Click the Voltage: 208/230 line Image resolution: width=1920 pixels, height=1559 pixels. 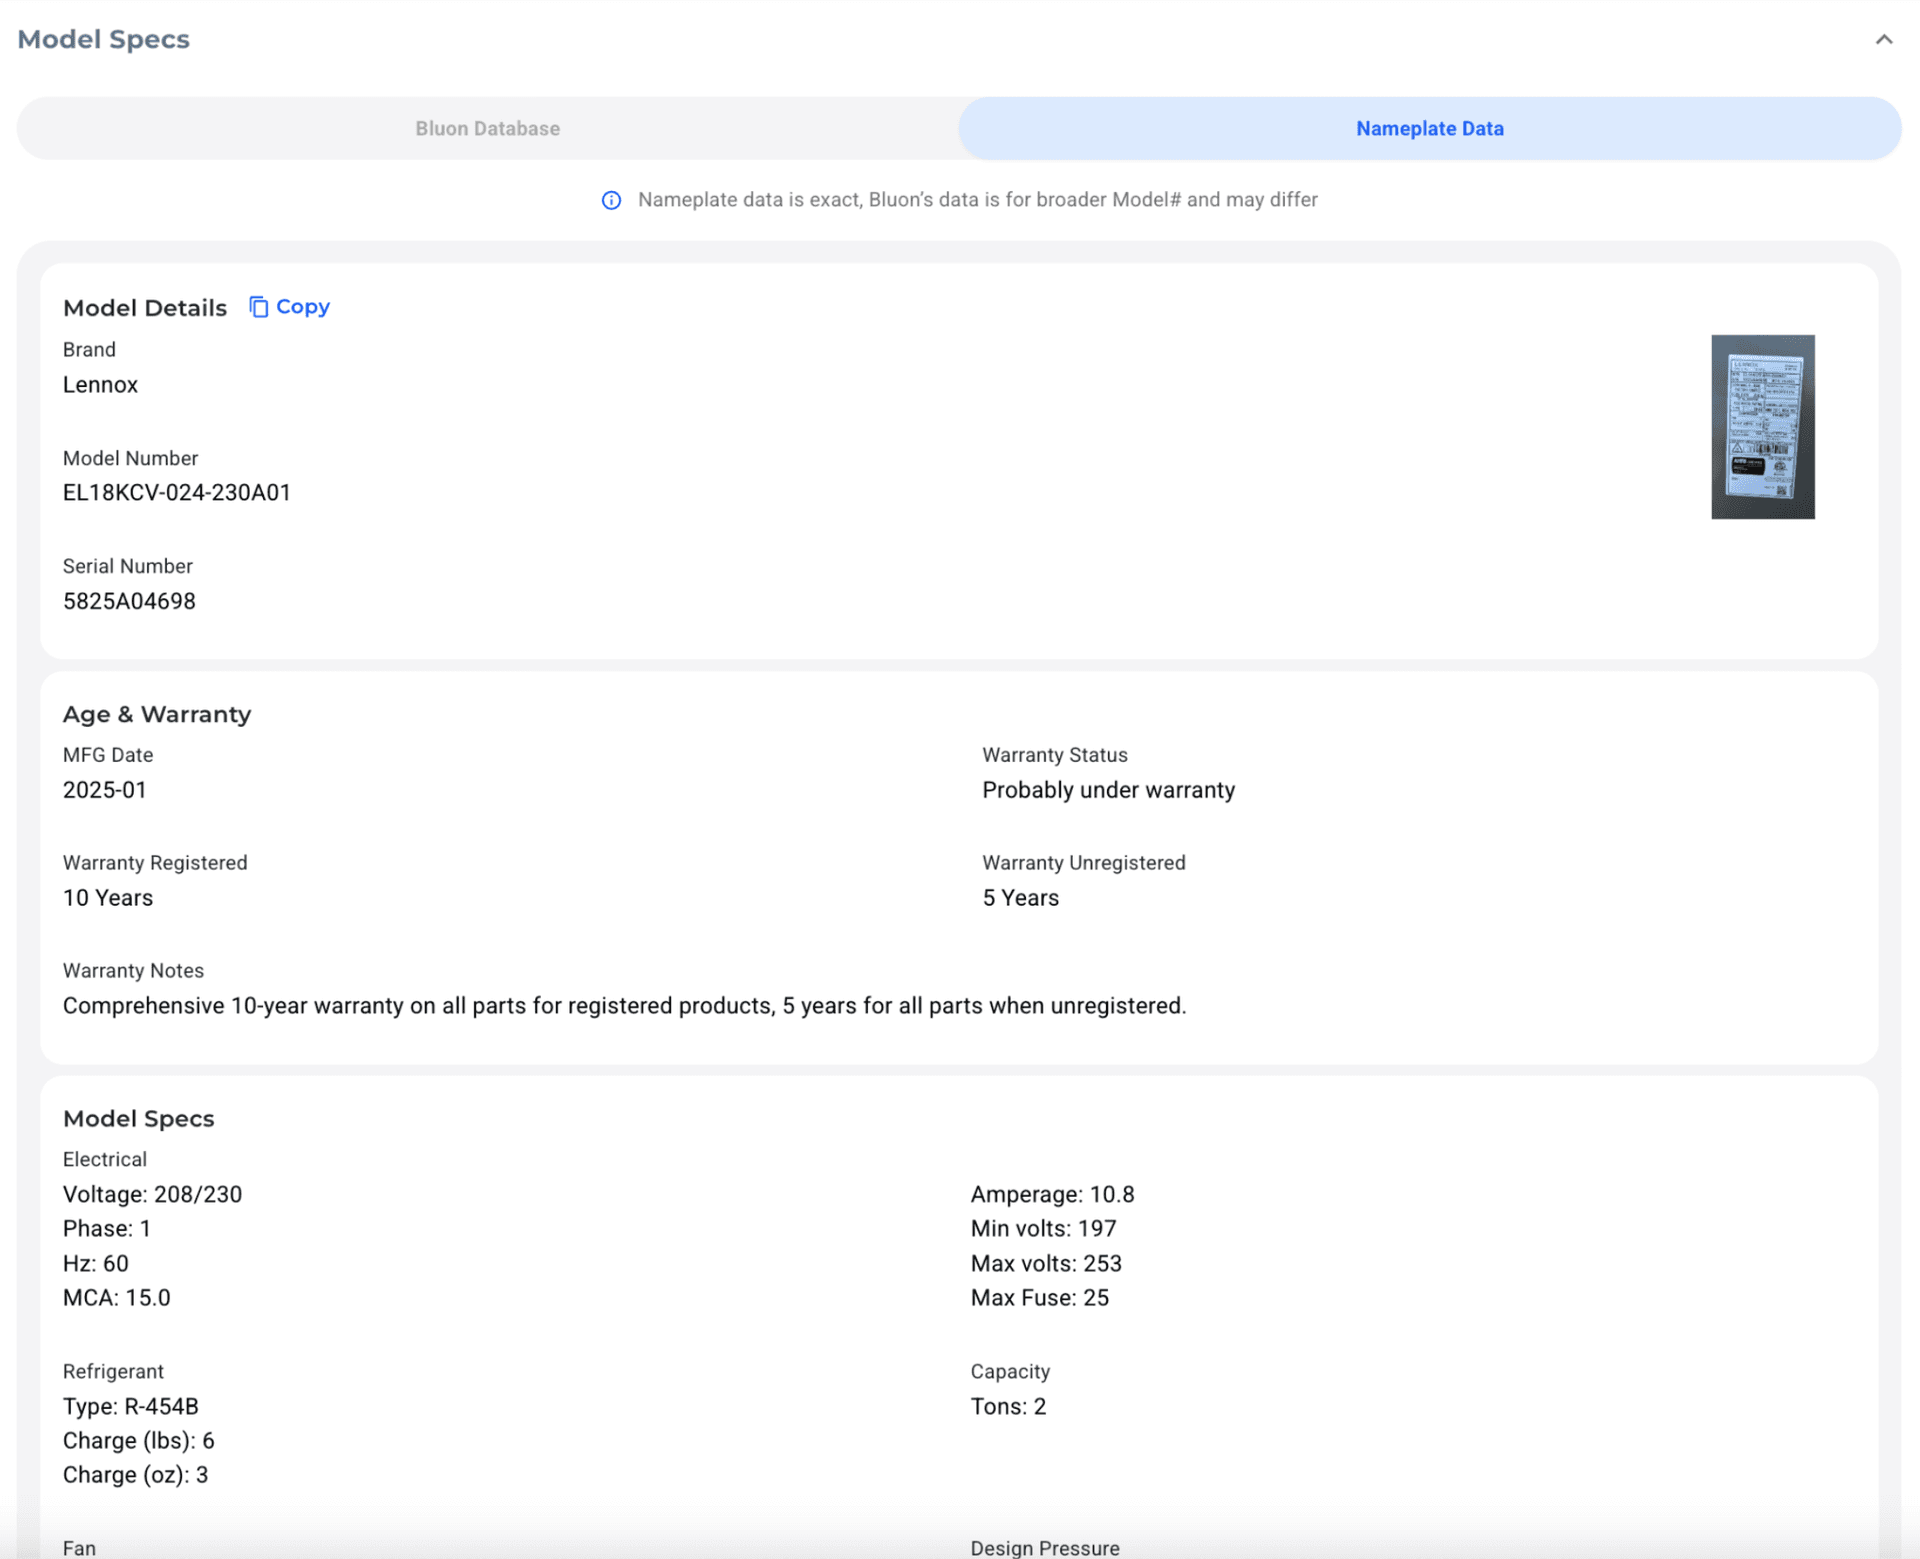[152, 1195]
